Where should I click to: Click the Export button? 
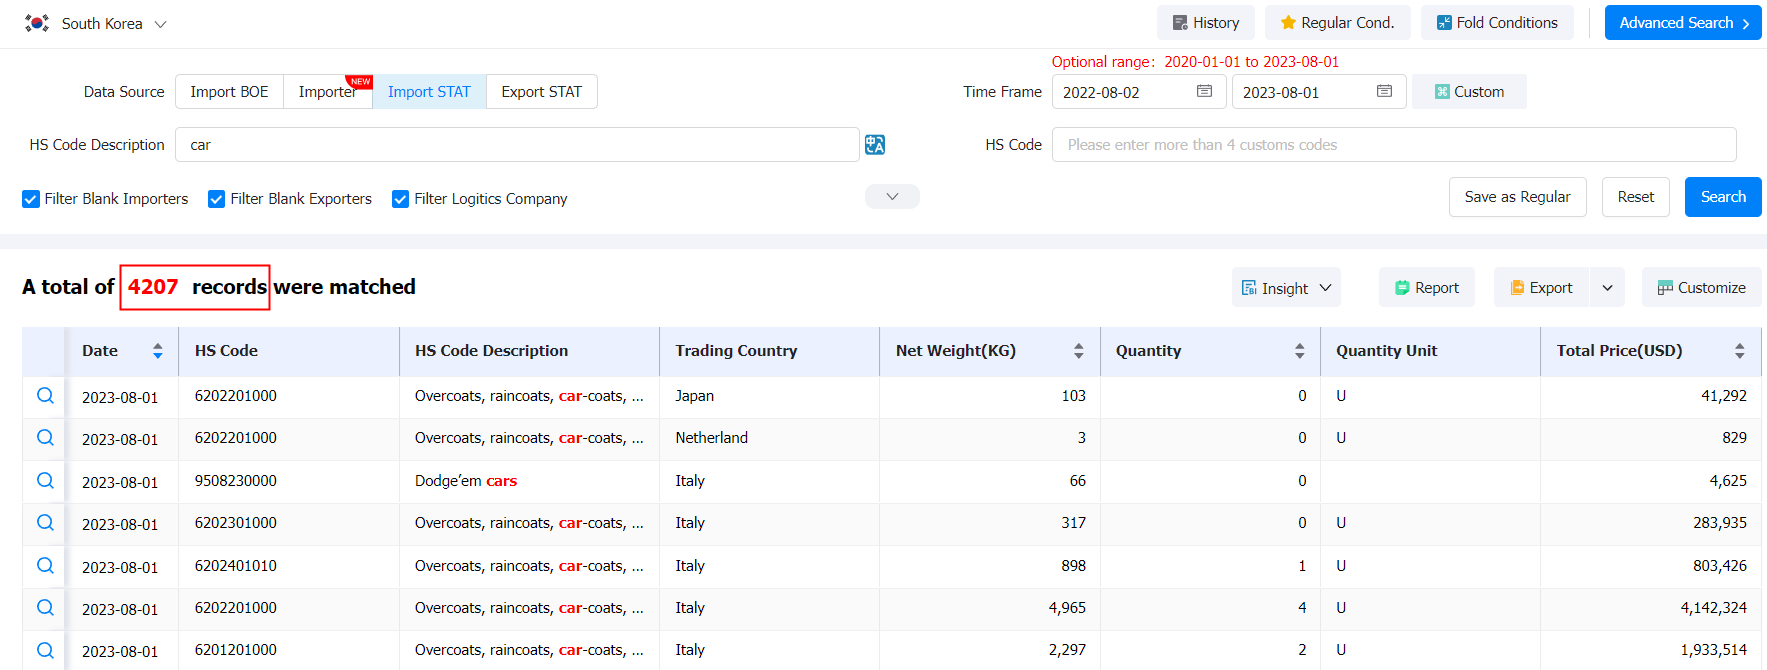[1541, 288]
